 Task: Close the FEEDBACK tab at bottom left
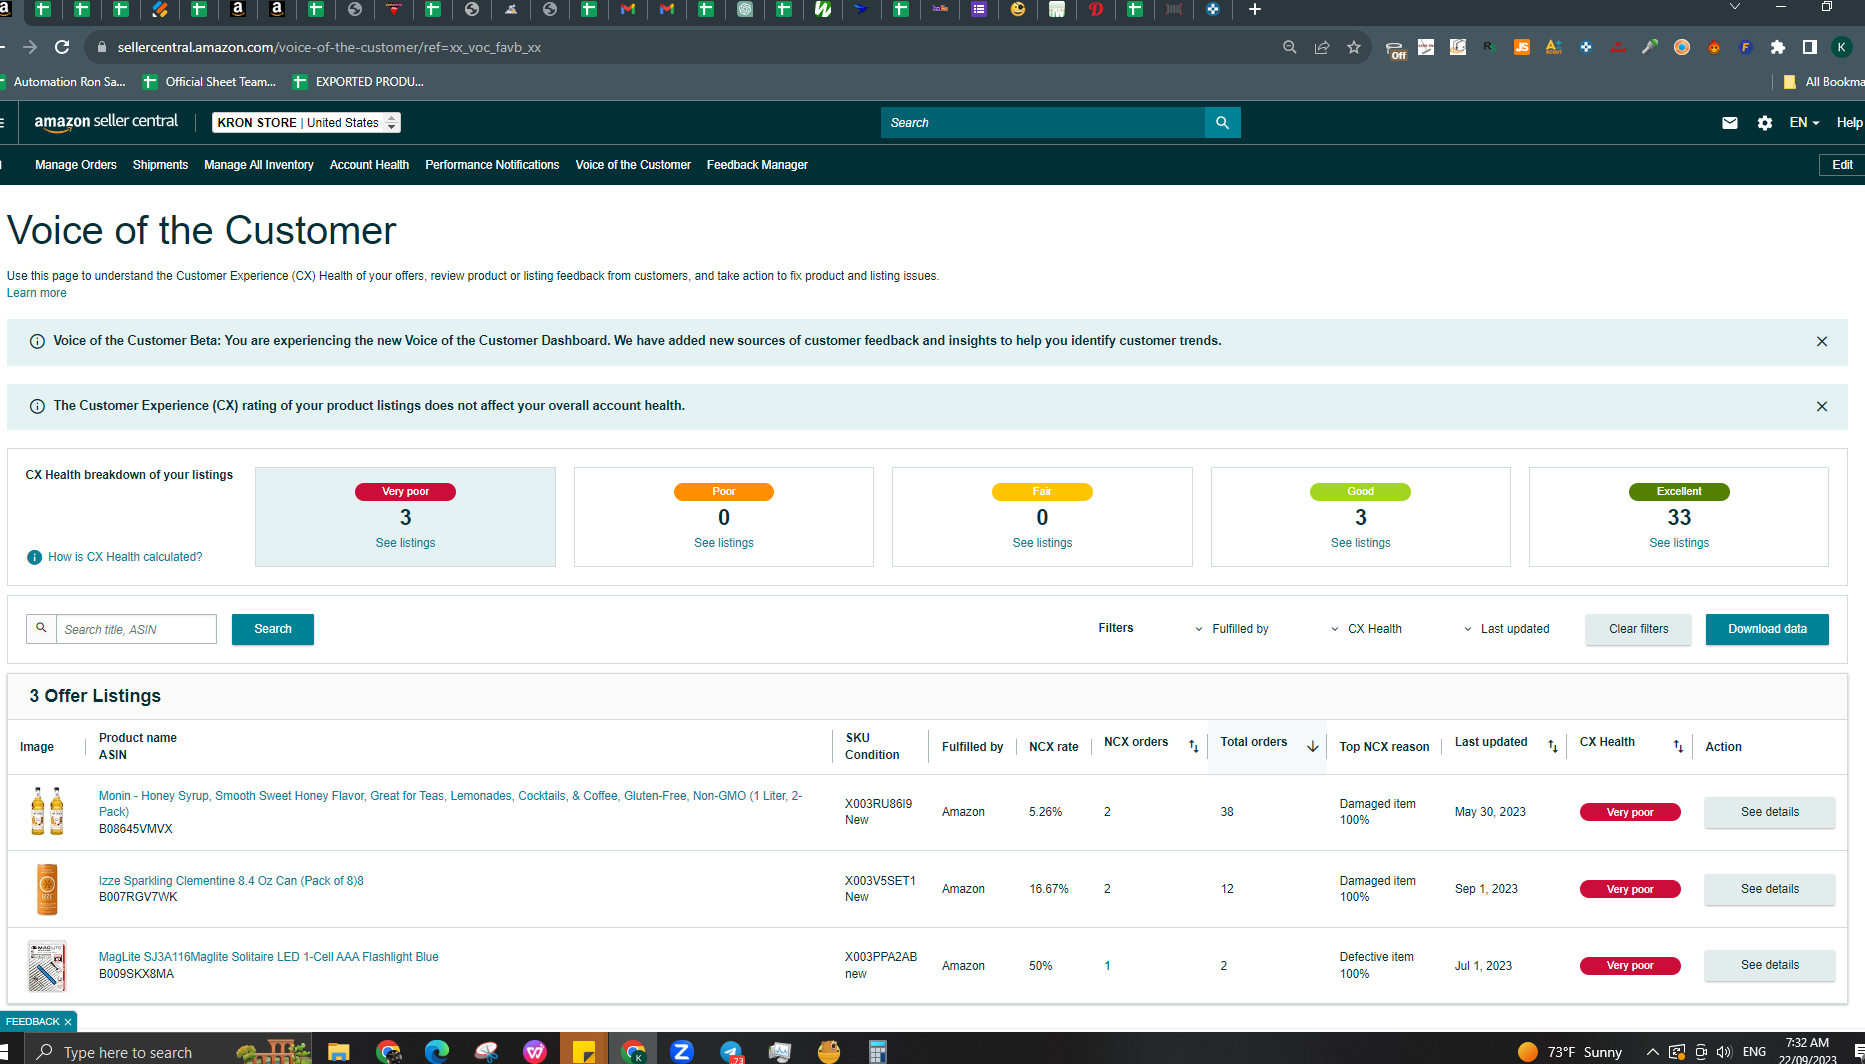[68, 1022]
